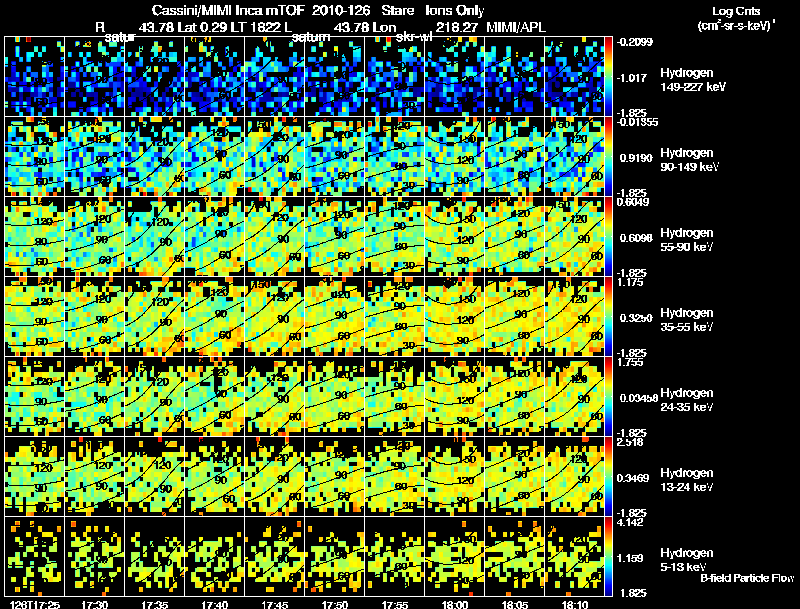Click the Hydrogen 24-35 keV row label
The image size is (800, 609).
point(686,400)
